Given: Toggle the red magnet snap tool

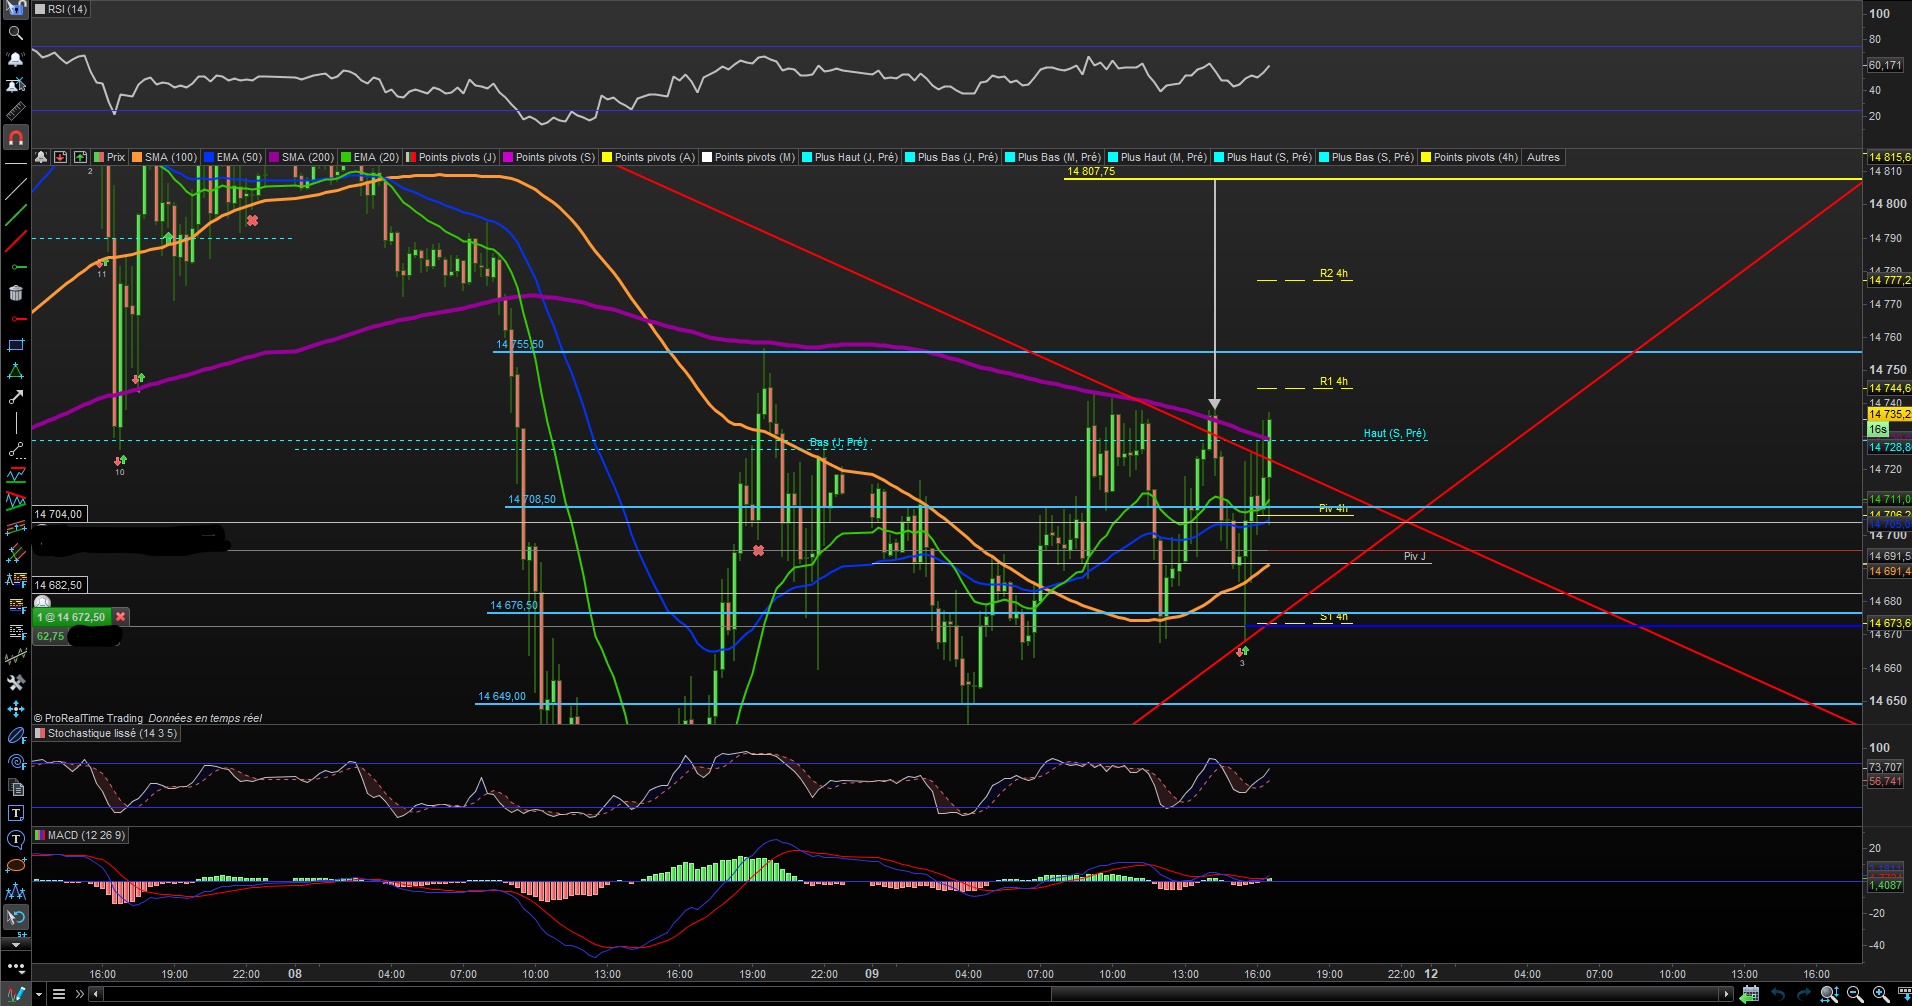Looking at the screenshot, I should (x=15, y=137).
